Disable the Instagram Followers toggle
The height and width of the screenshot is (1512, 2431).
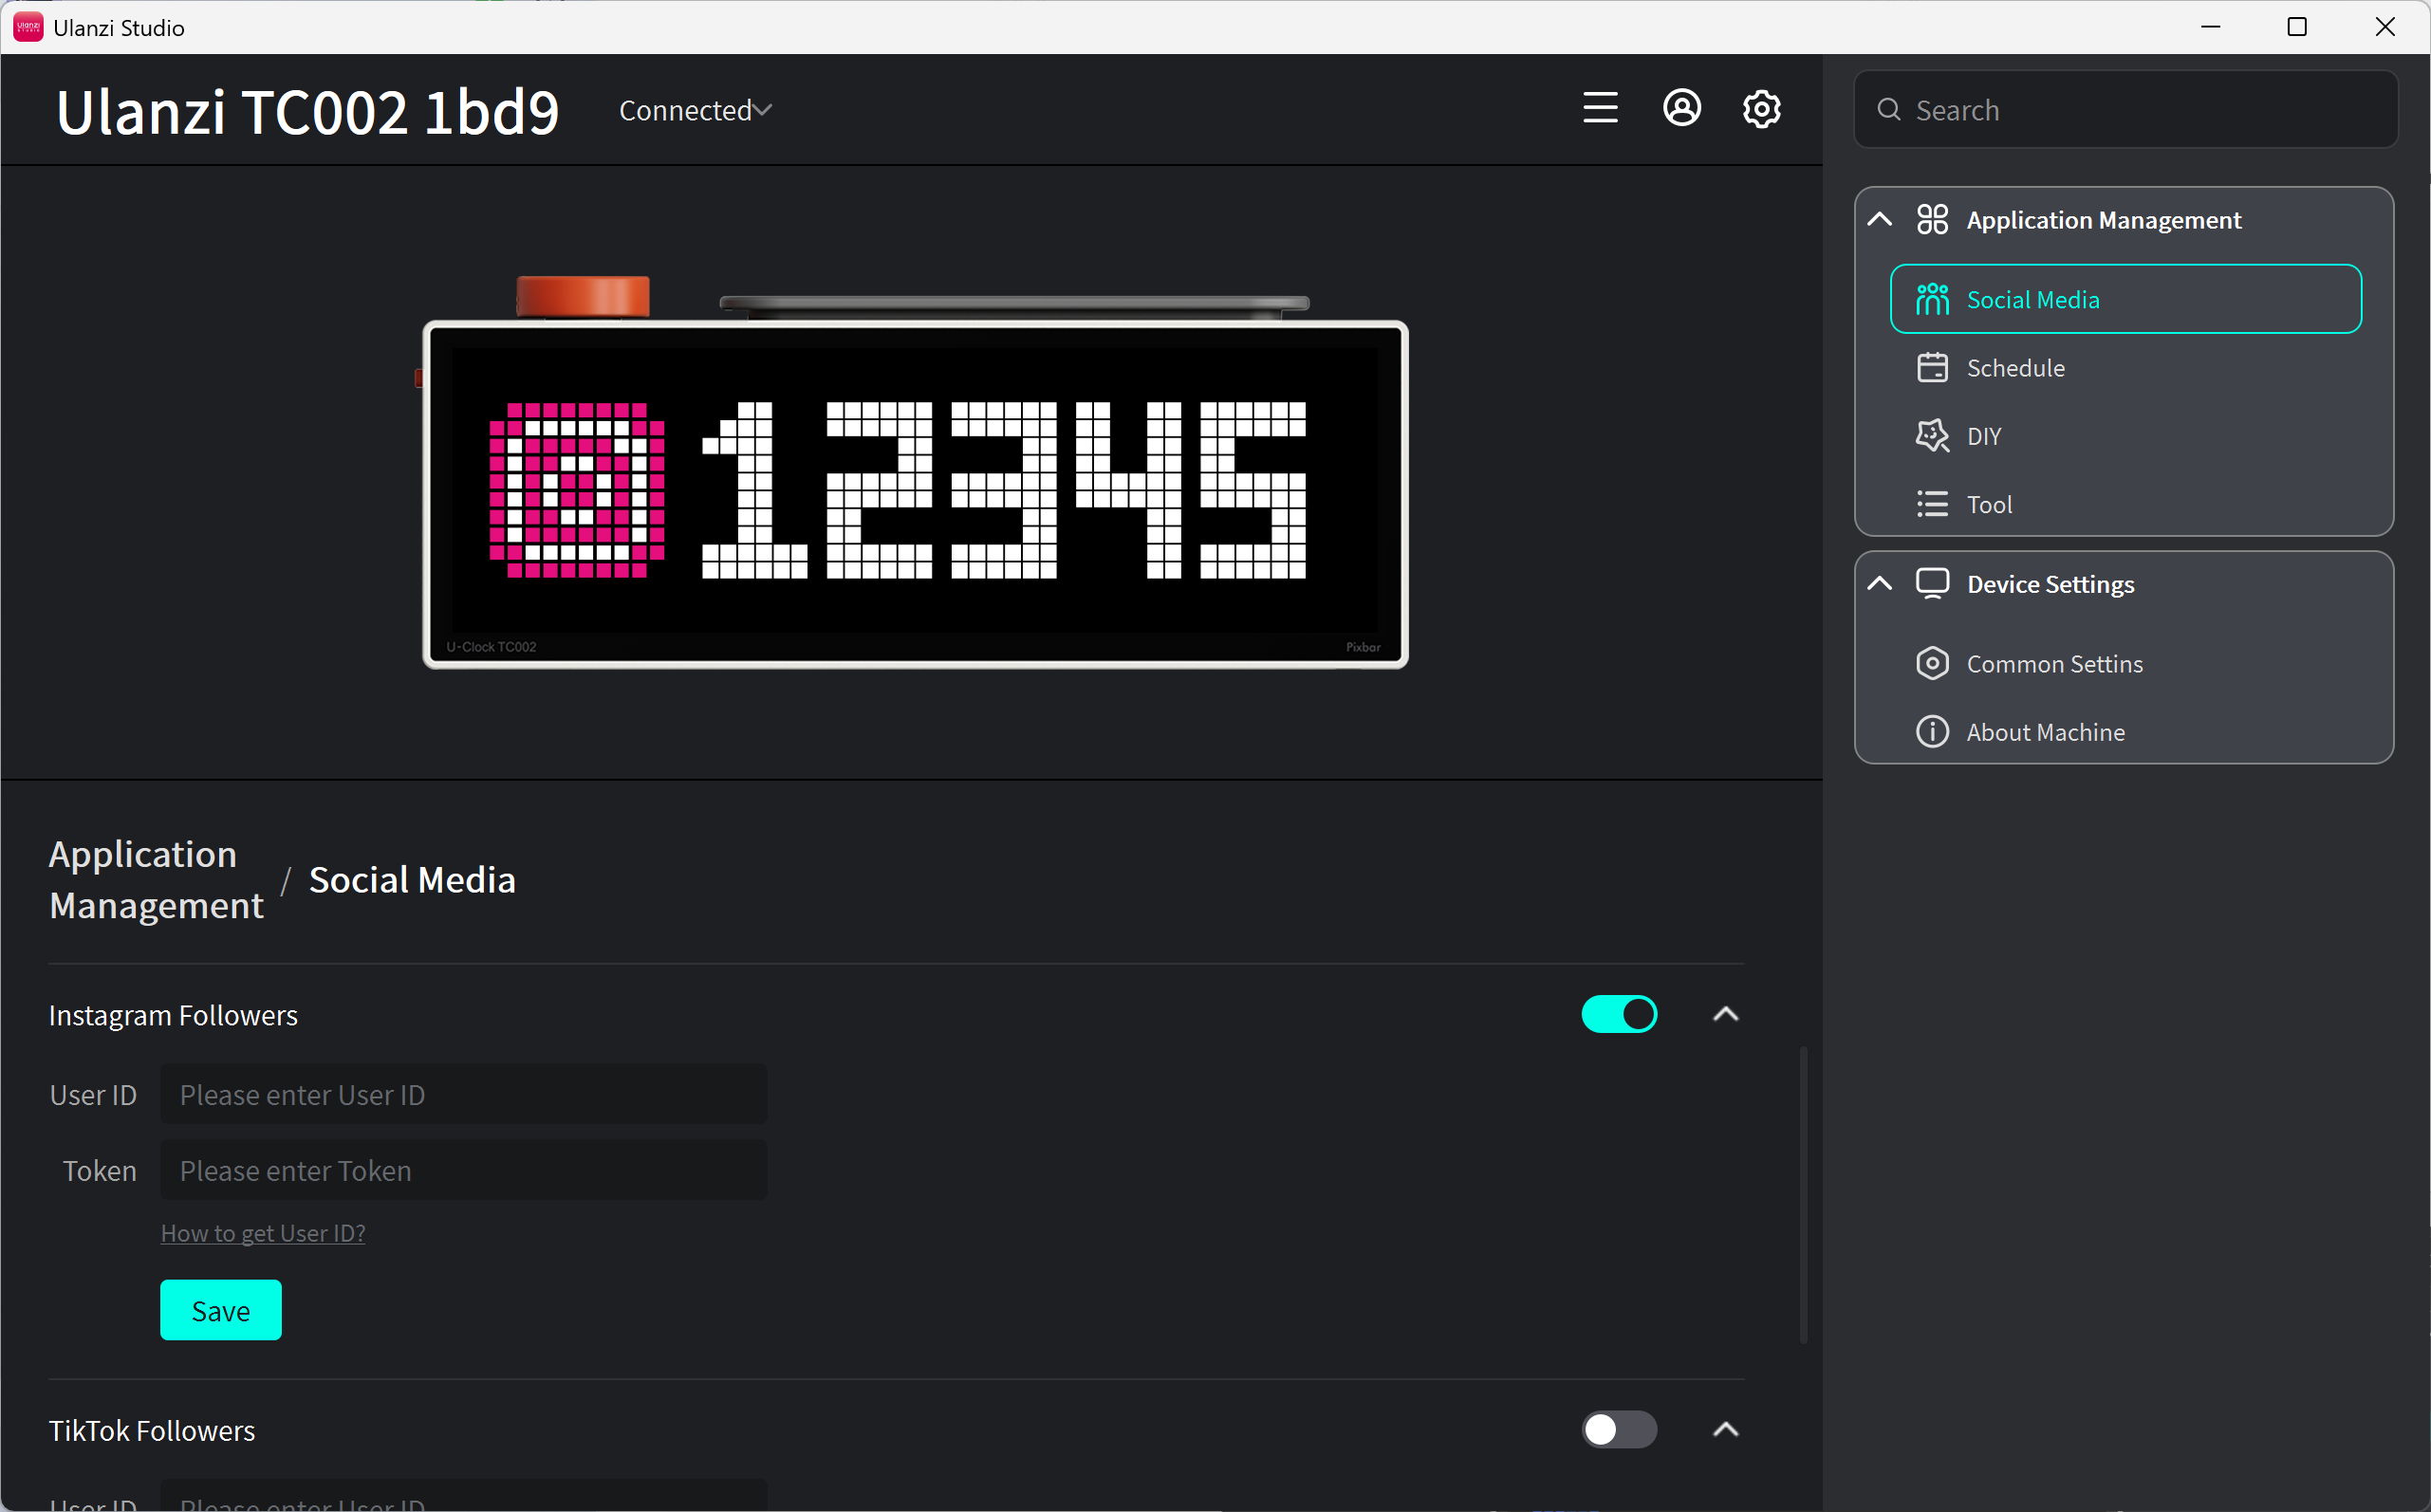tap(1618, 1014)
